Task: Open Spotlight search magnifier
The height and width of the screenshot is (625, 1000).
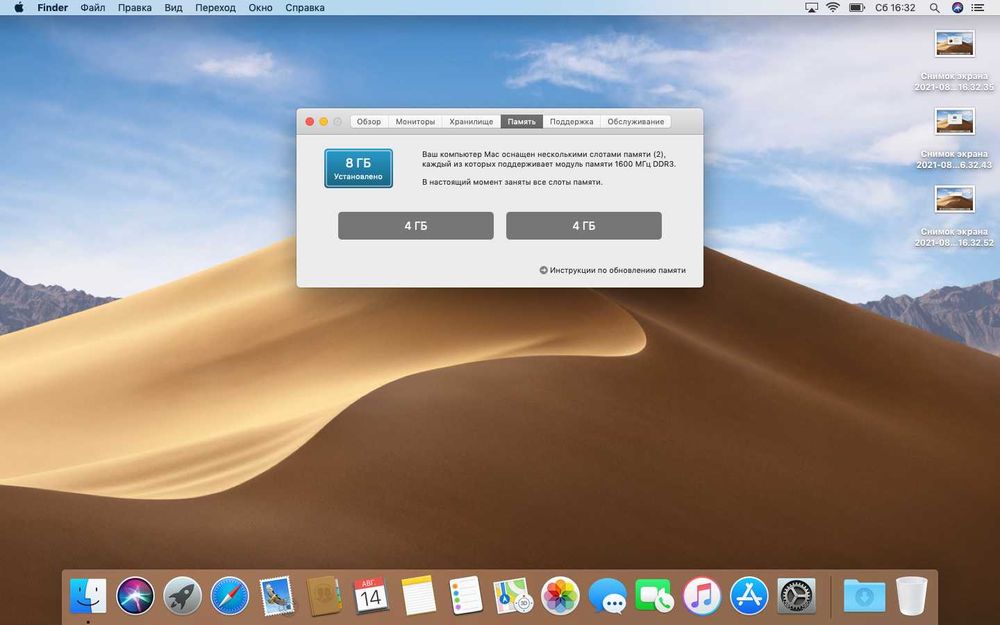Action: coord(934,8)
